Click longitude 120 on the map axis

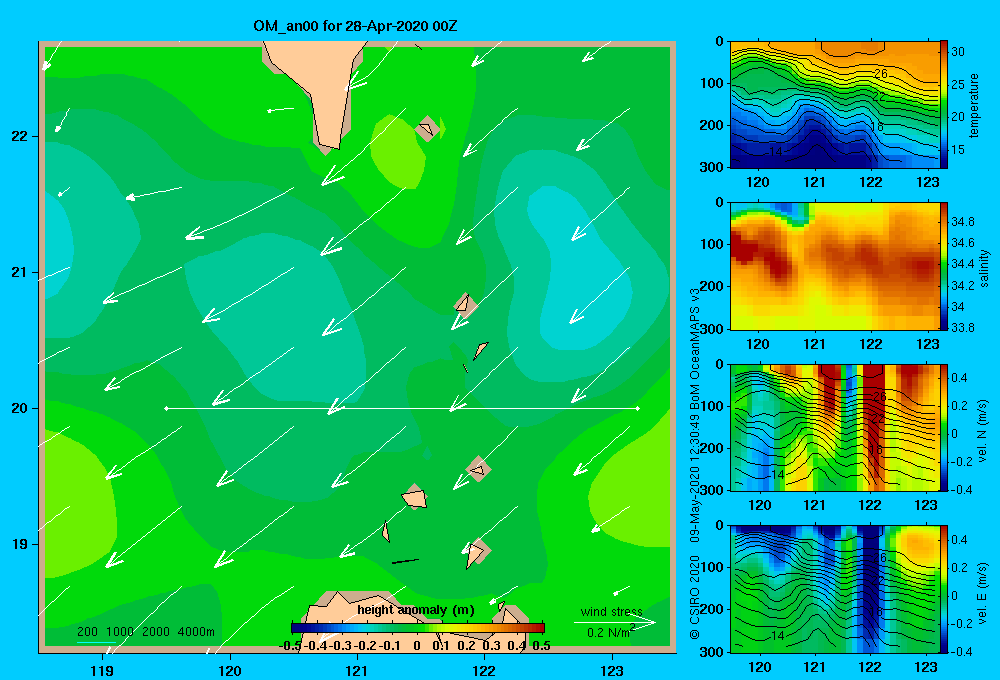(x=230, y=670)
